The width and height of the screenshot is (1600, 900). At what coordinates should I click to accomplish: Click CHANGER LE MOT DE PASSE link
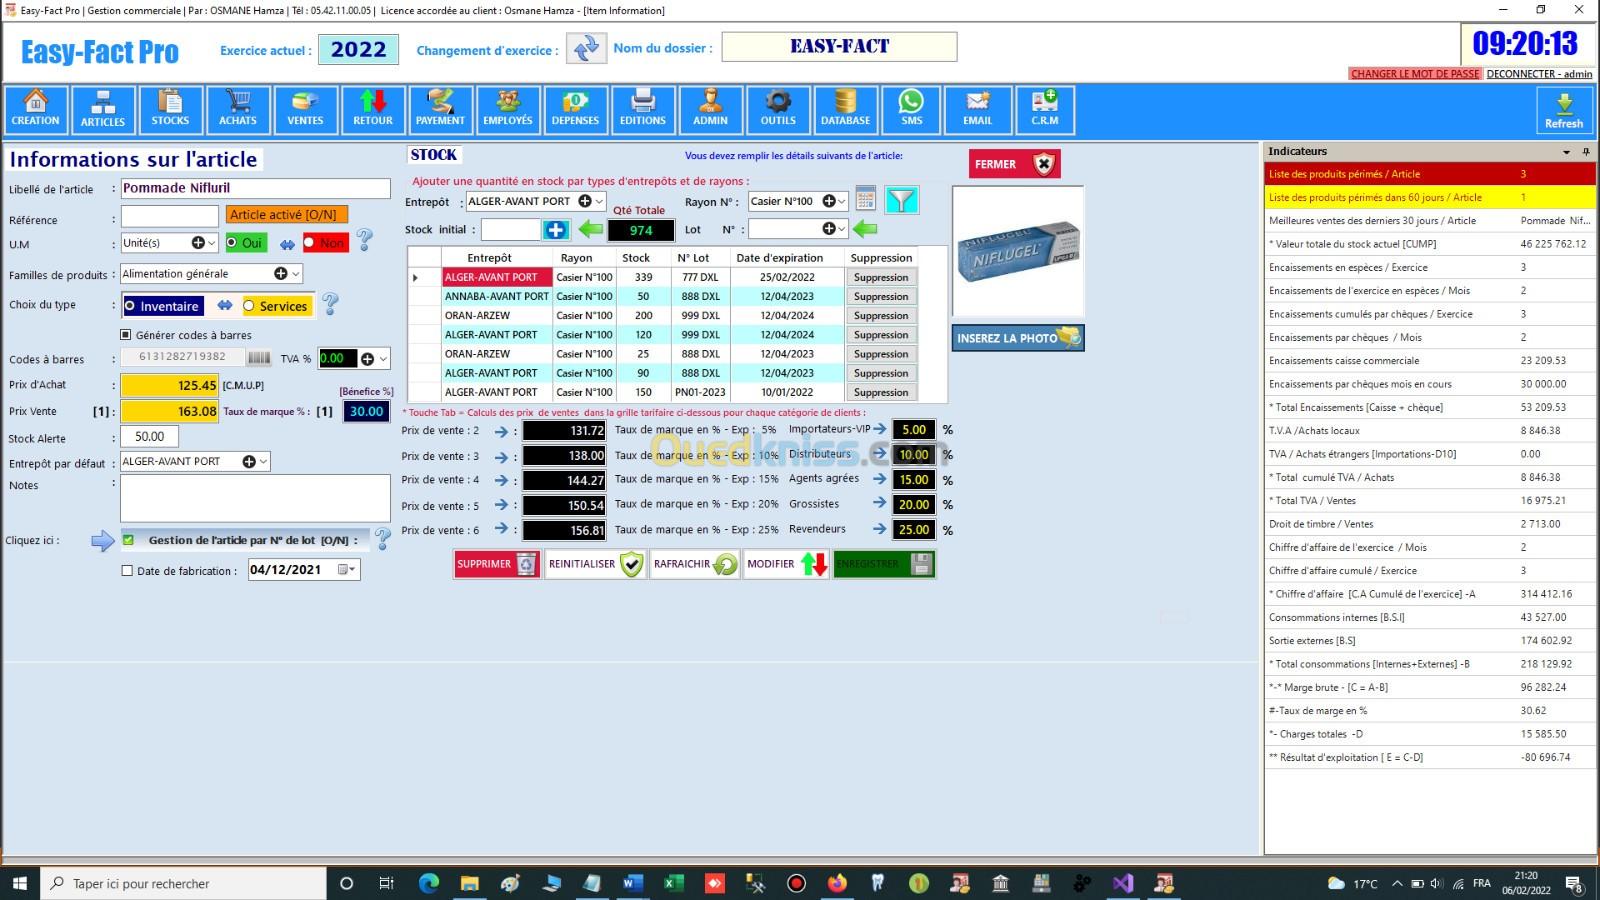(x=1414, y=74)
